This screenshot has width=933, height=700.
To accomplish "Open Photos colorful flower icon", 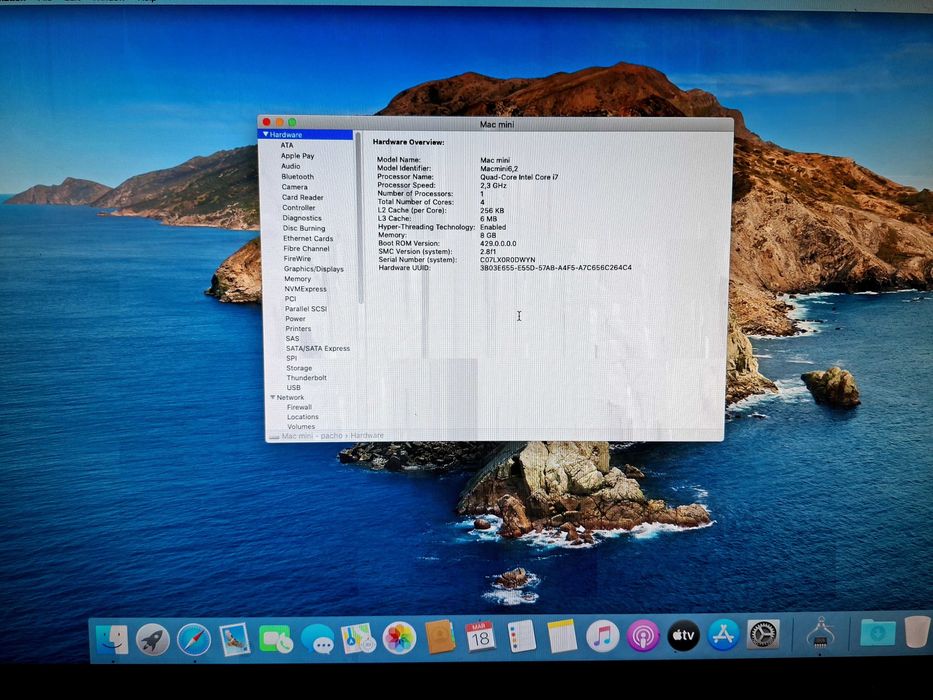I will [x=399, y=638].
